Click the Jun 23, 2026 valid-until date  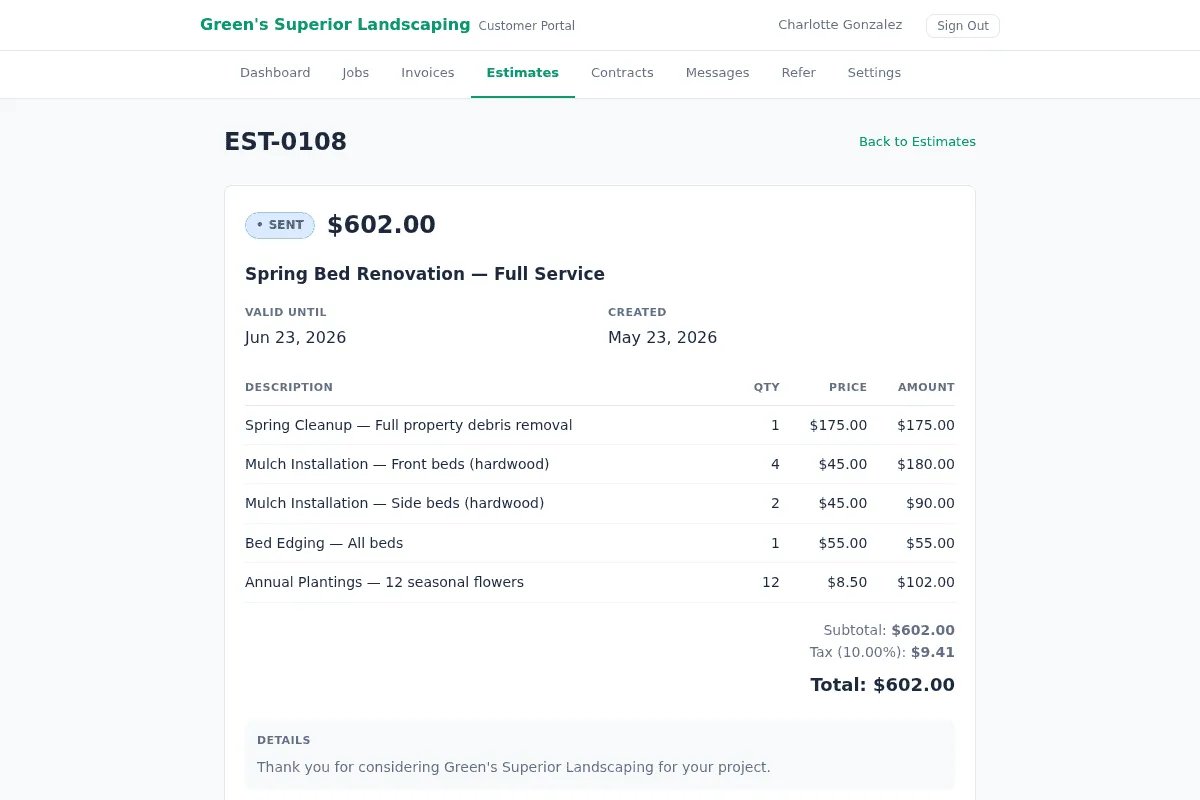click(295, 338)
